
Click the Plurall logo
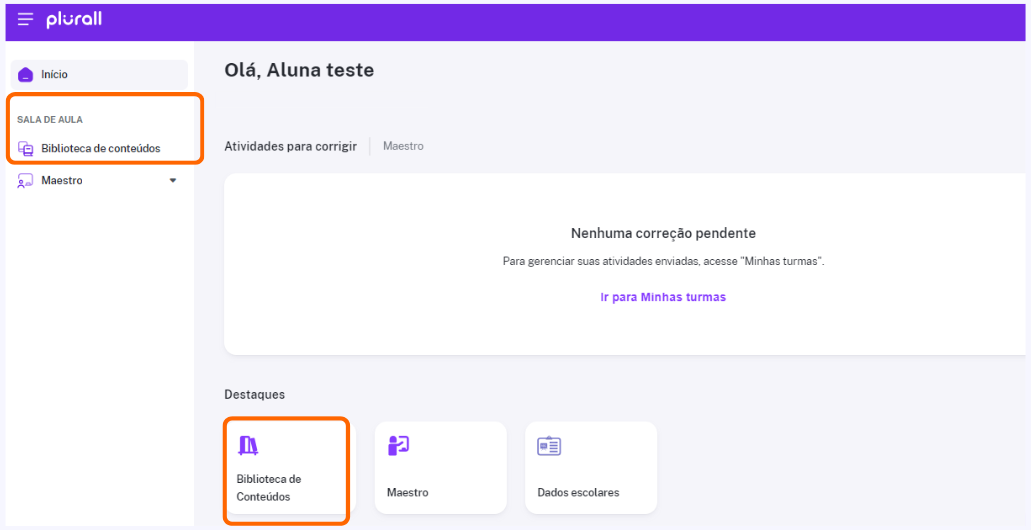(74, 20)
